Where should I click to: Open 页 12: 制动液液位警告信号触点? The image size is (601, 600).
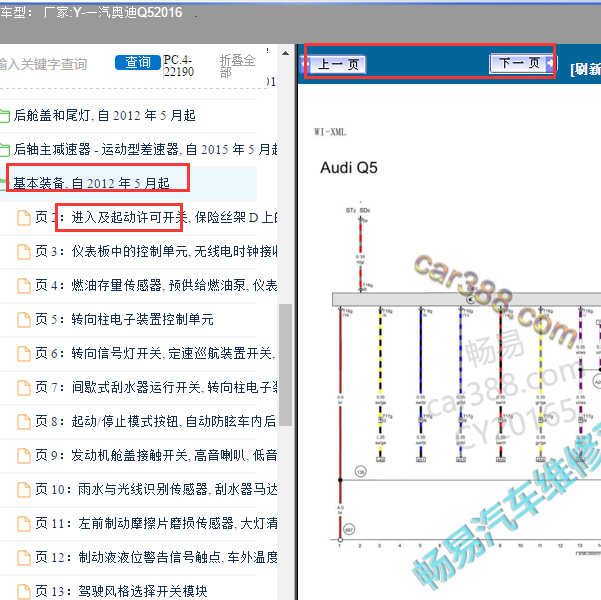156,557
